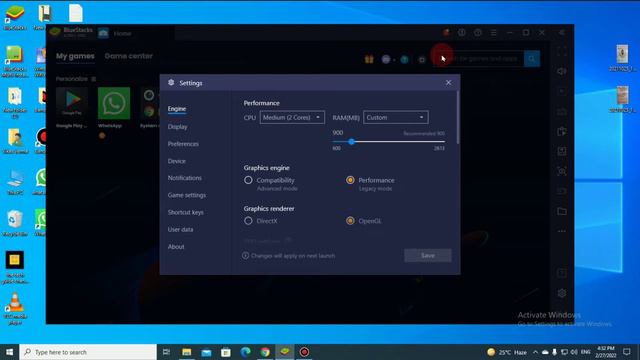Open the BlueStacks hamburger menu
This screenshot has width=640, height=360.
pyautogui.click(x=493, y=32)
